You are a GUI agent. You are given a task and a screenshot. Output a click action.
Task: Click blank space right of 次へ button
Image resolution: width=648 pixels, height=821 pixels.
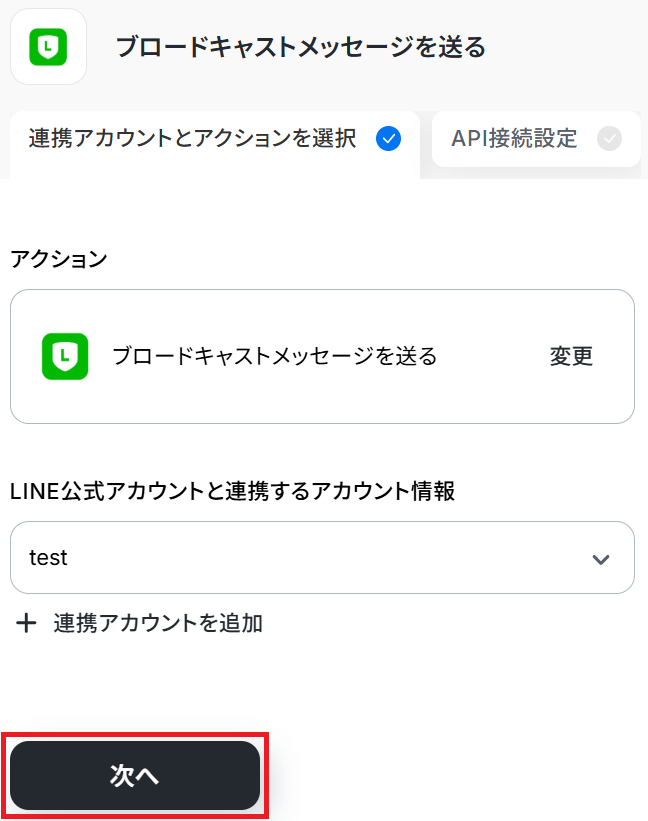pos(450,776)
